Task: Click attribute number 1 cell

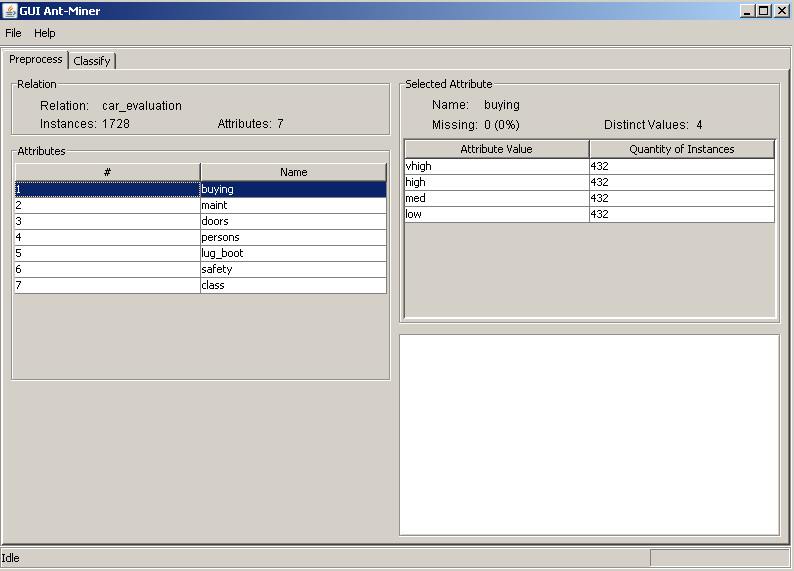Action: point(107,189)
